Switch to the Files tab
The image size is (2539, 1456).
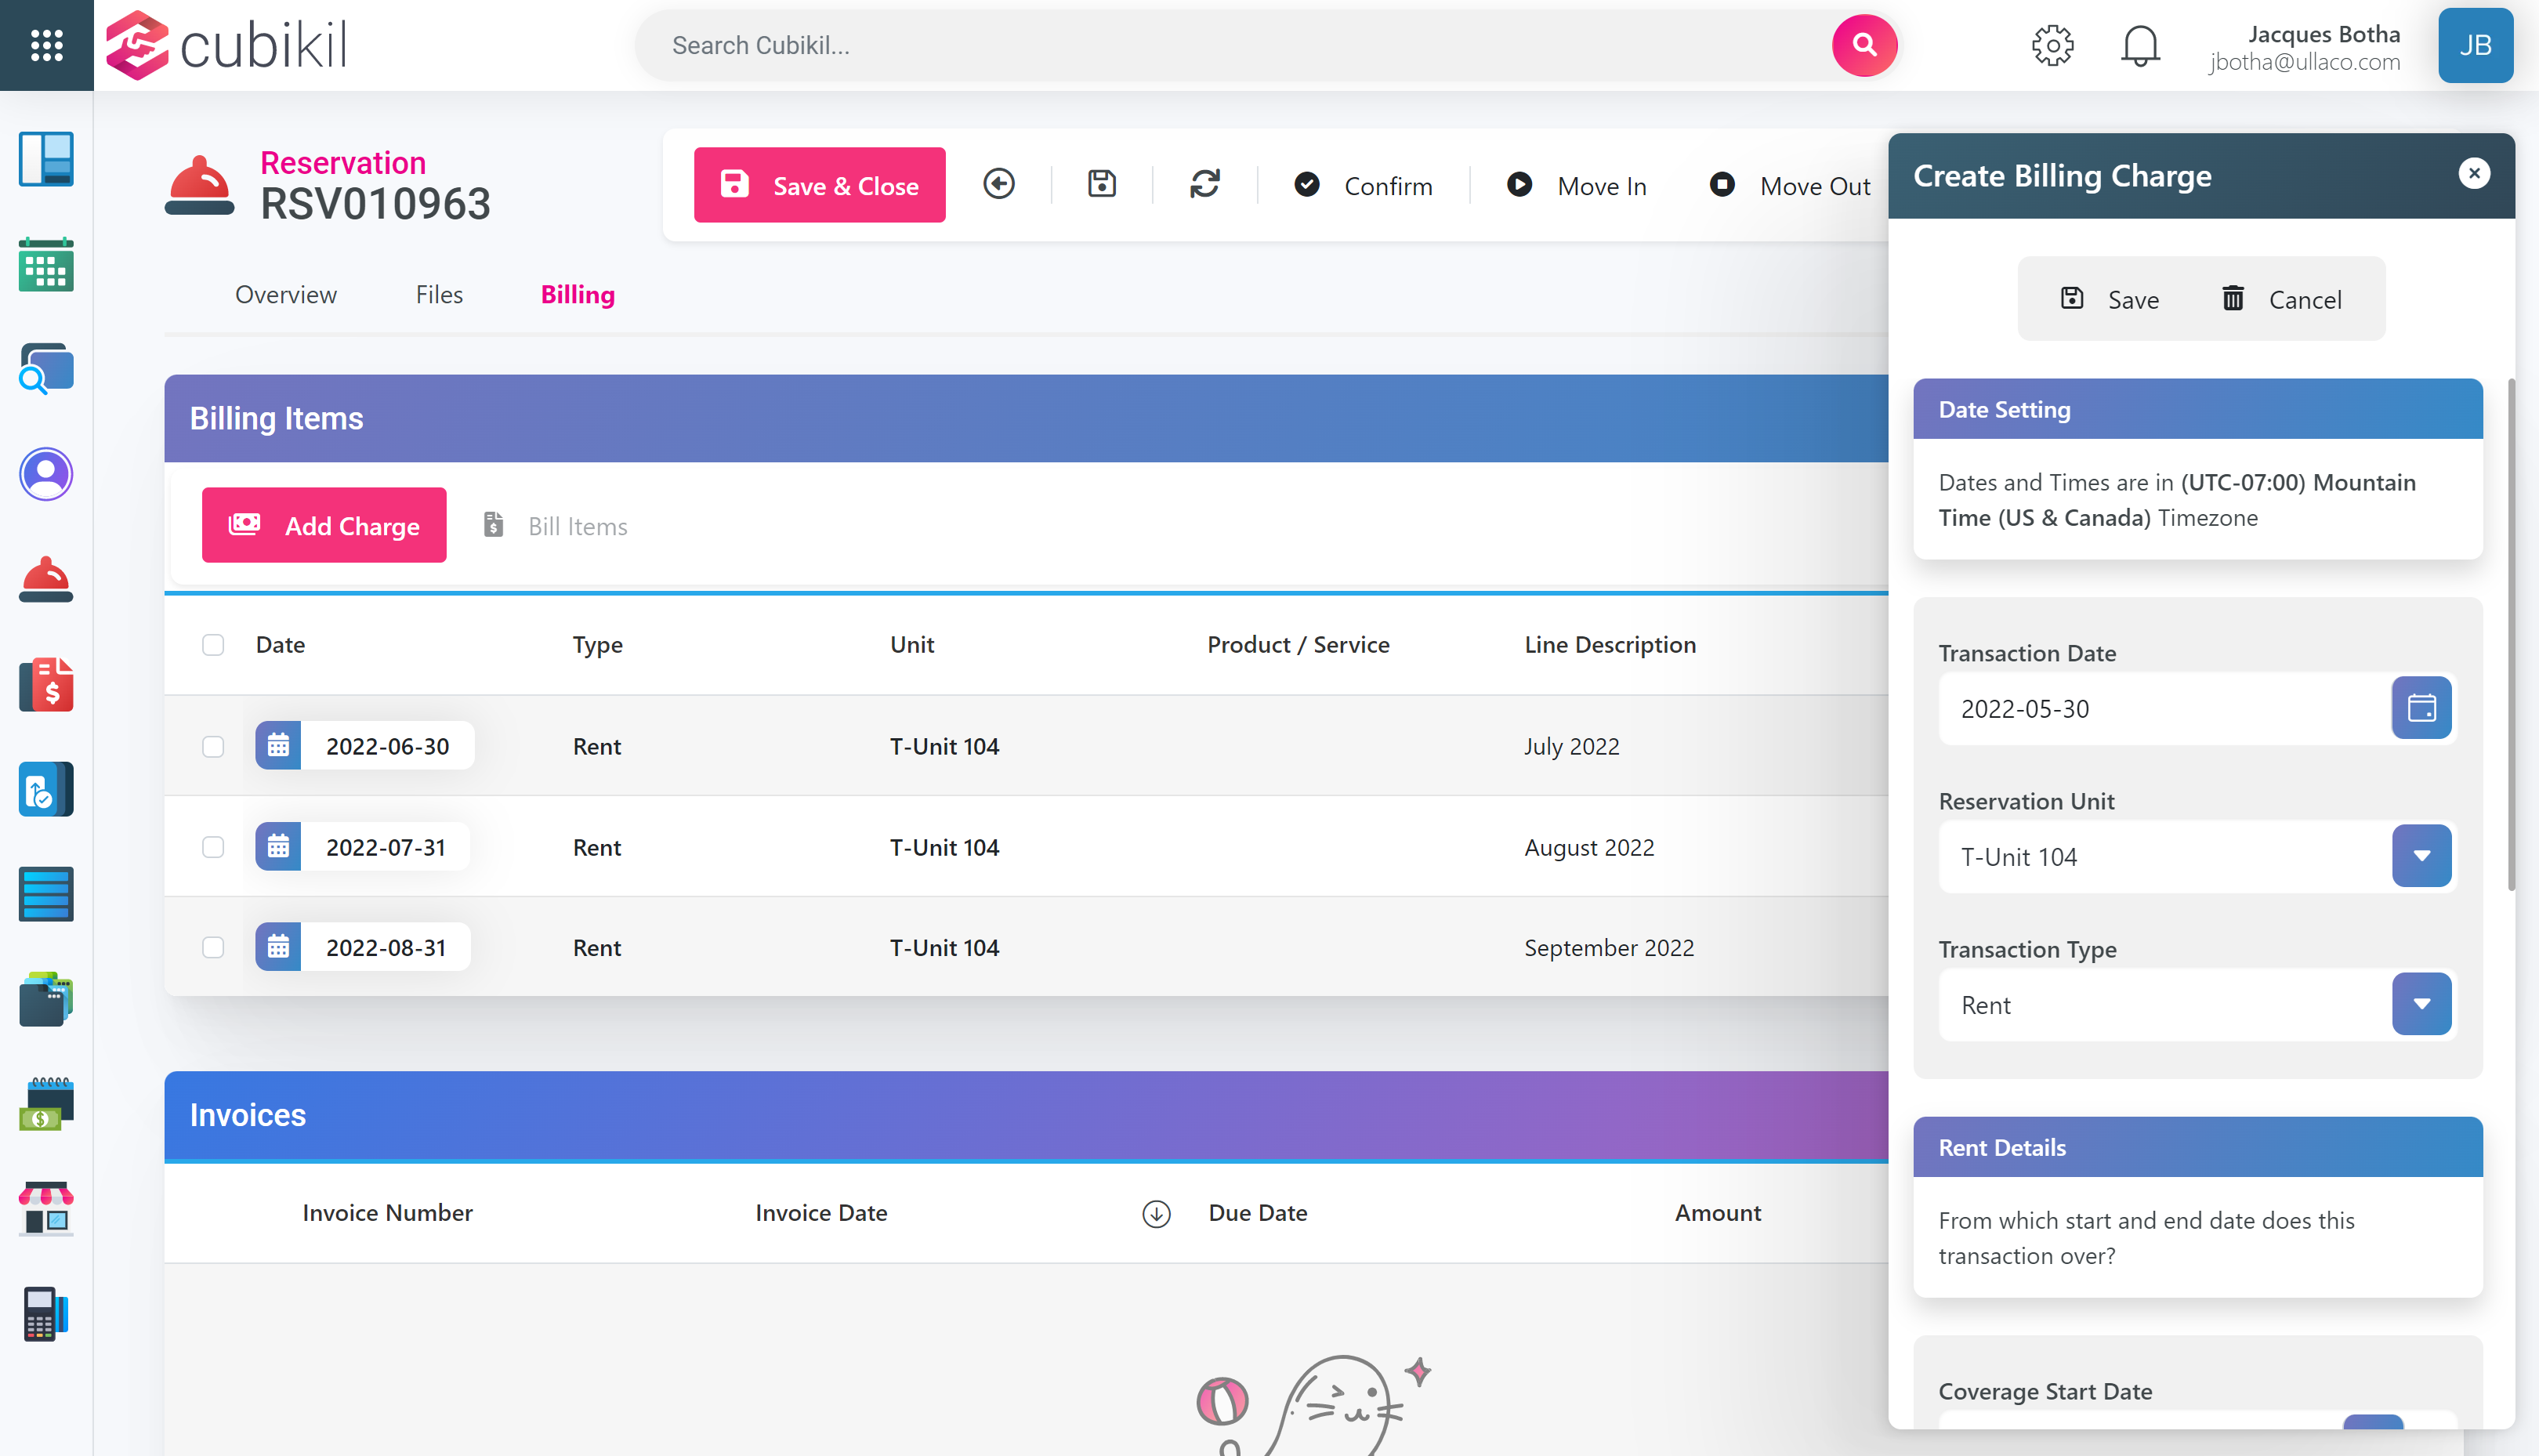tap(439, 295)
